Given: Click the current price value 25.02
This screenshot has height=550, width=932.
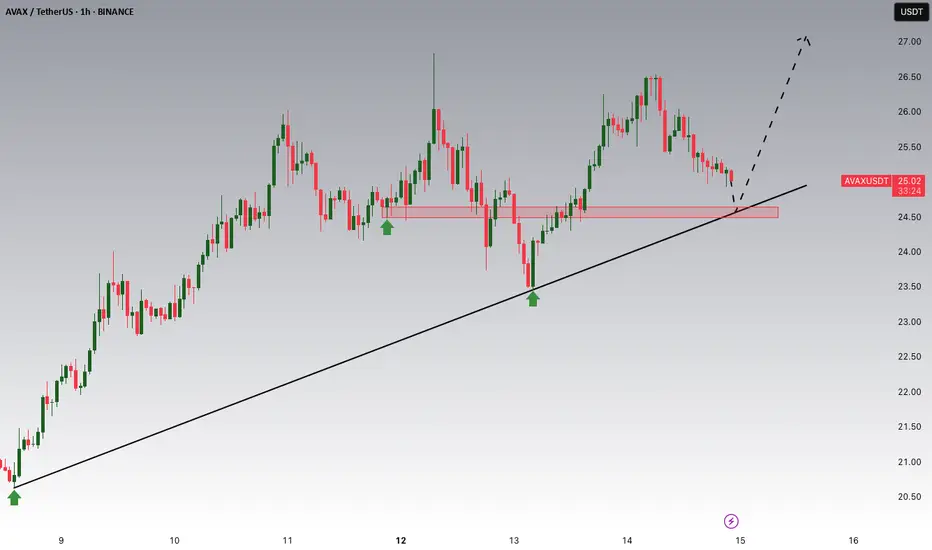Looking at the screenshot, I should (x=909, y=181).
